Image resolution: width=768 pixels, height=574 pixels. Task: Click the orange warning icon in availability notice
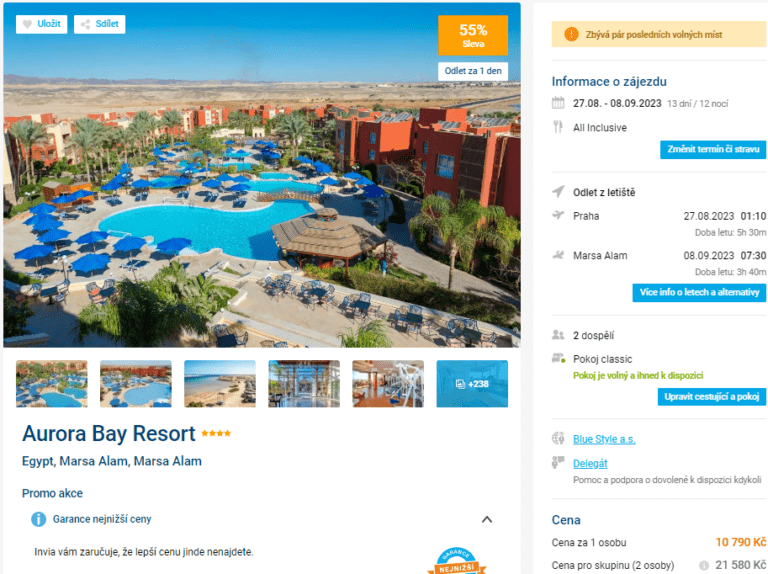click(571, 34)
